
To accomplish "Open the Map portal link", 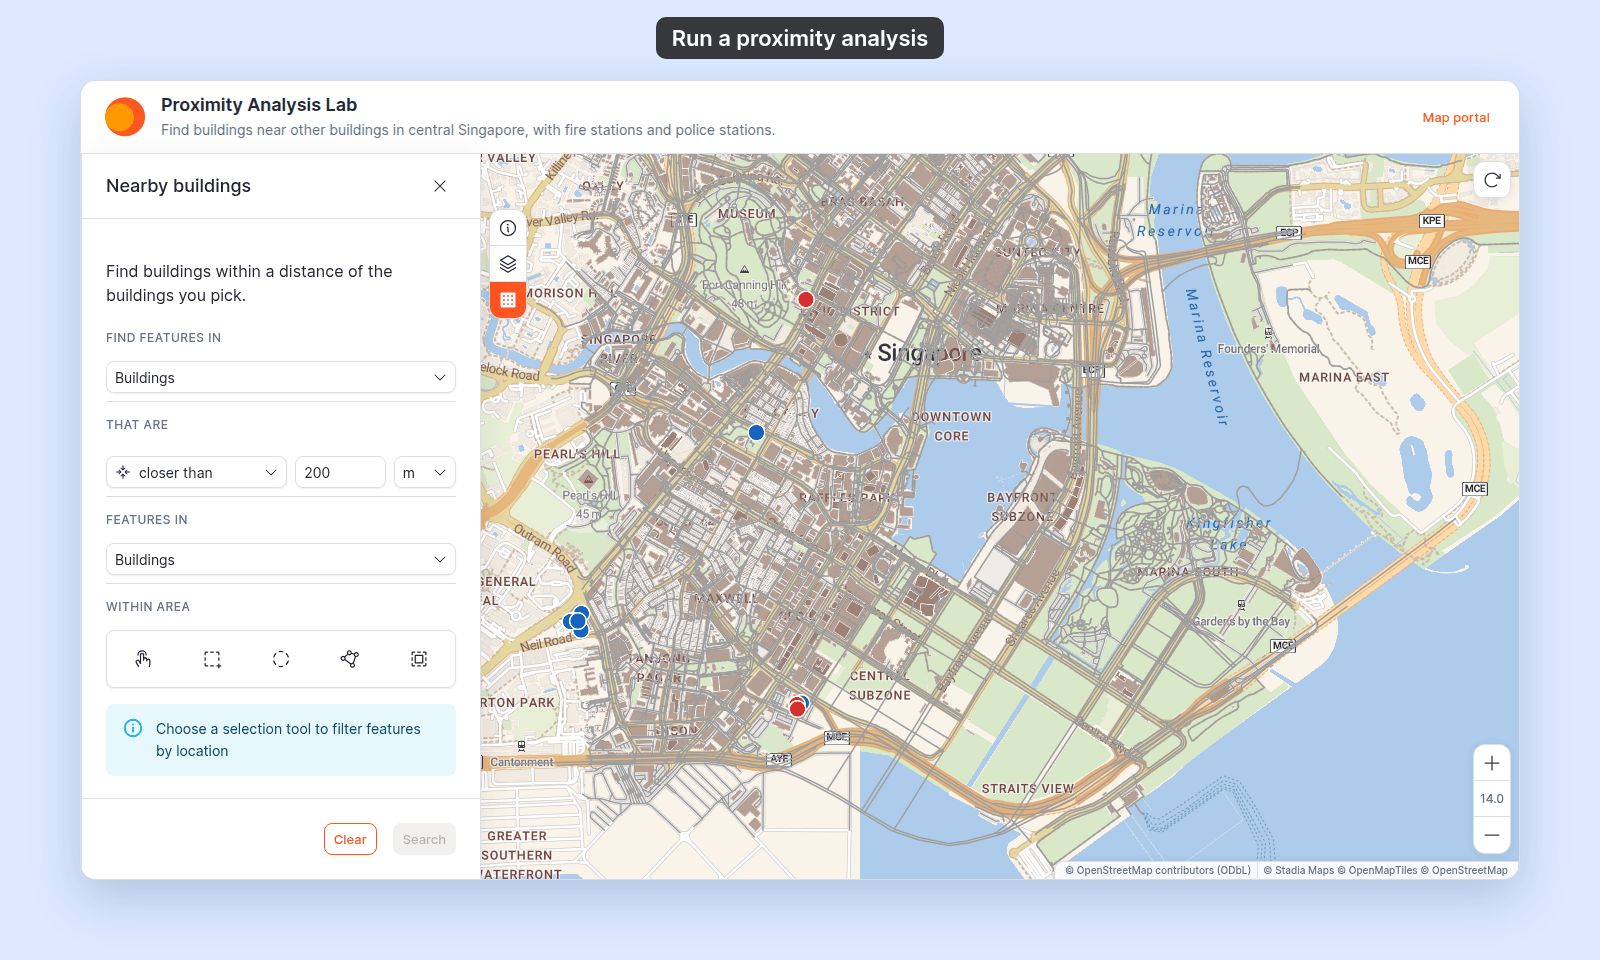I will pos(1456,118).
